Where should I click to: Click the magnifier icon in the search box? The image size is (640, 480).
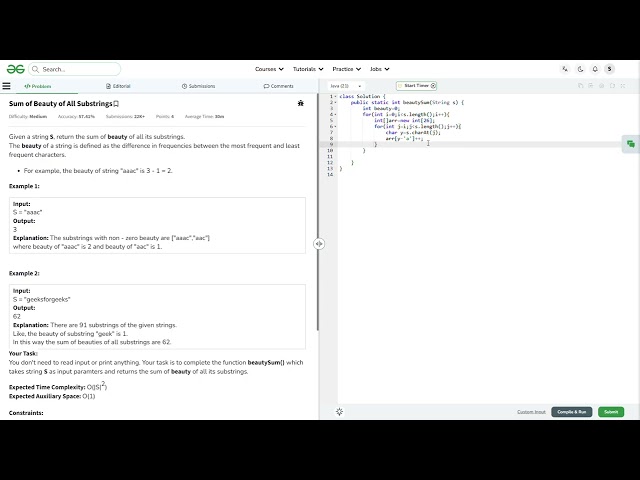tap(36, 69)
